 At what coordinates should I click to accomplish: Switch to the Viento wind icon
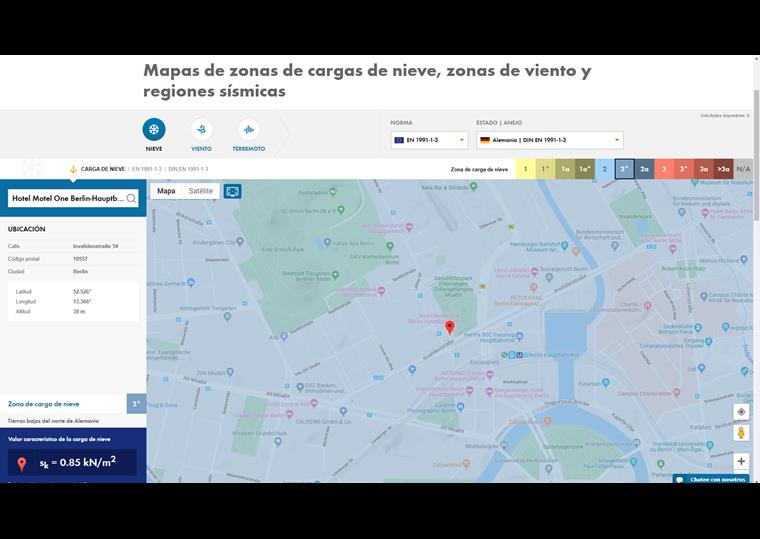click(x=201, y=129)
